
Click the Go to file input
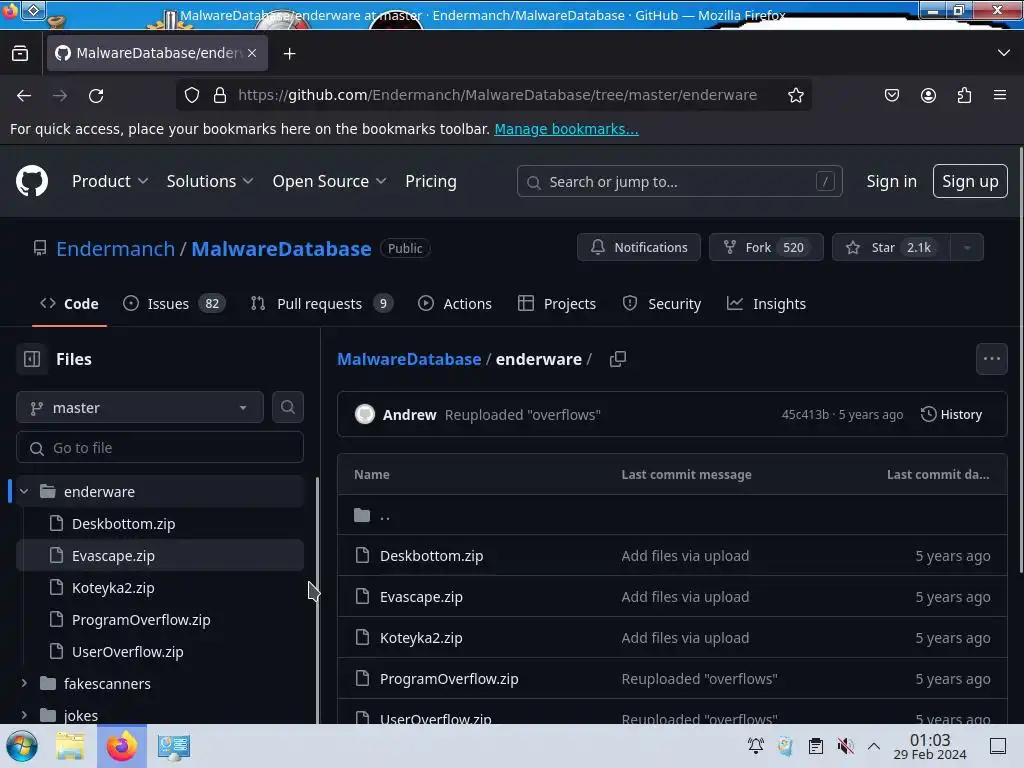[x=160, y=447]
